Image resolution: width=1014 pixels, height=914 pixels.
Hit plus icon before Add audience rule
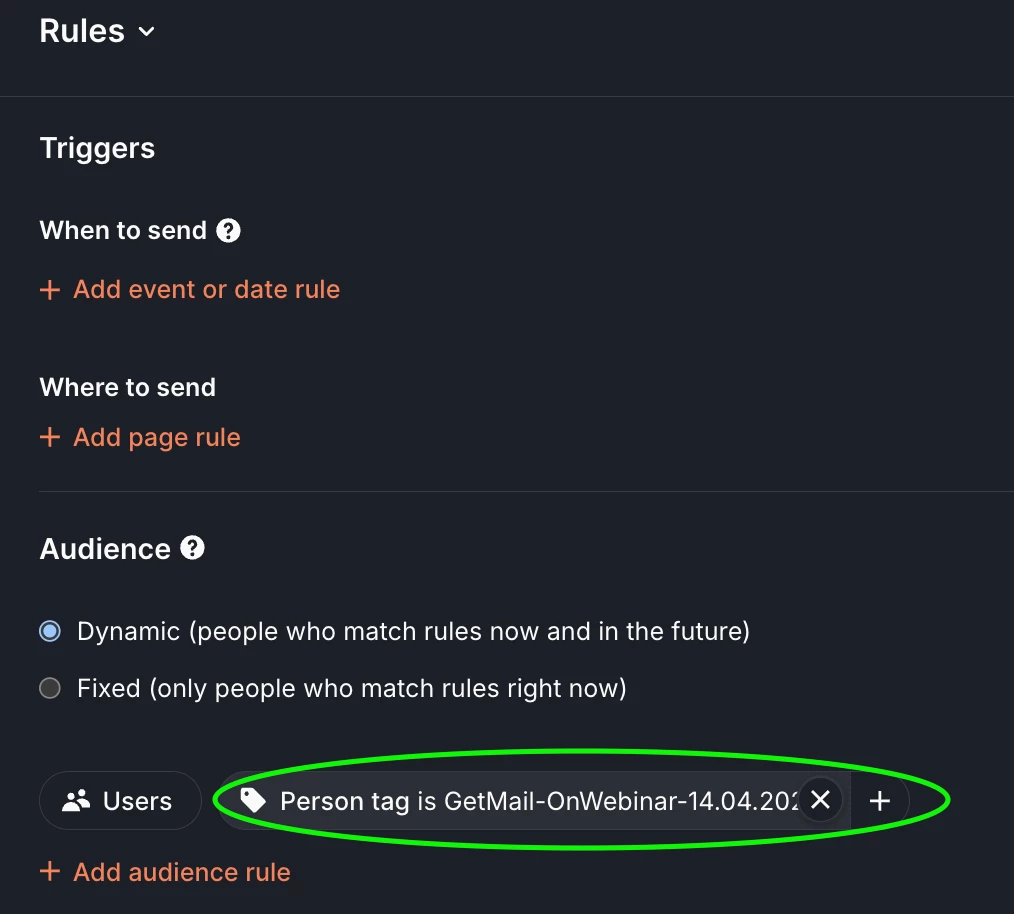(49, 872)
